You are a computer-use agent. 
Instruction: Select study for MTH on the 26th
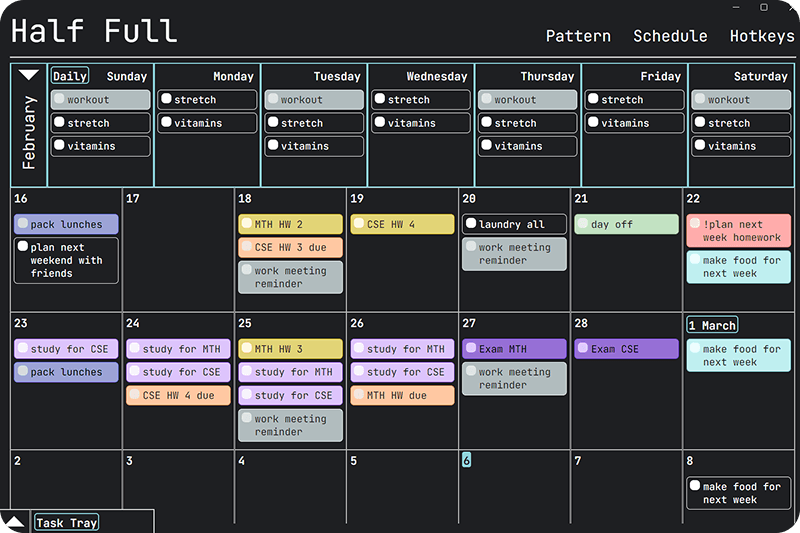click(403, 349)
